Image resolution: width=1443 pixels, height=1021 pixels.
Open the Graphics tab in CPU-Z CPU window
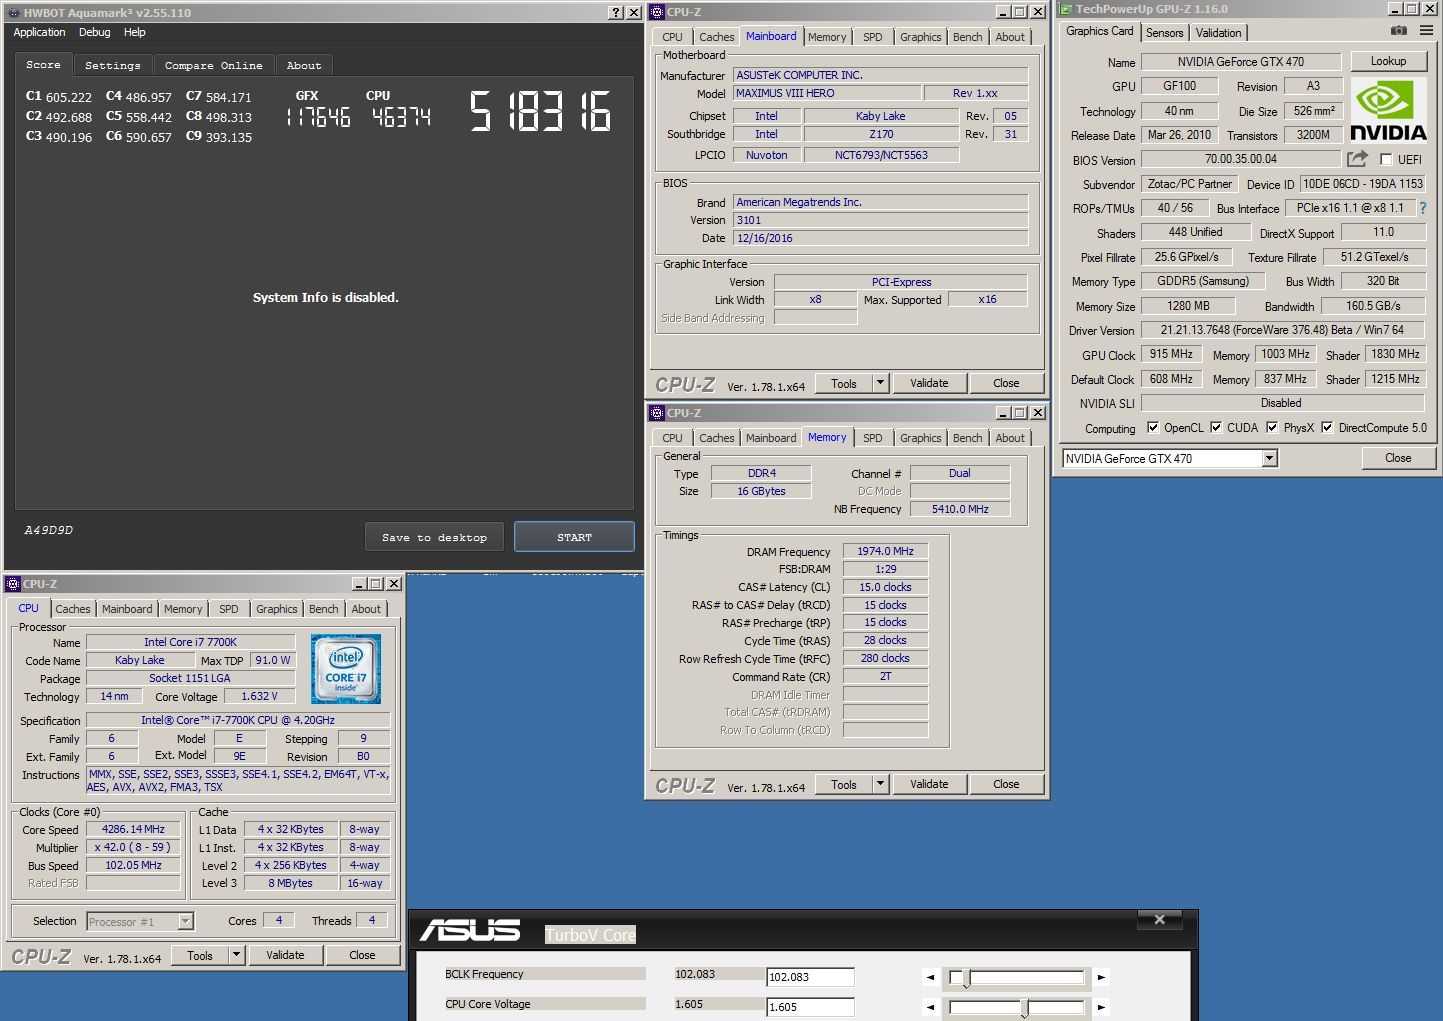click(x=277, y=609)
